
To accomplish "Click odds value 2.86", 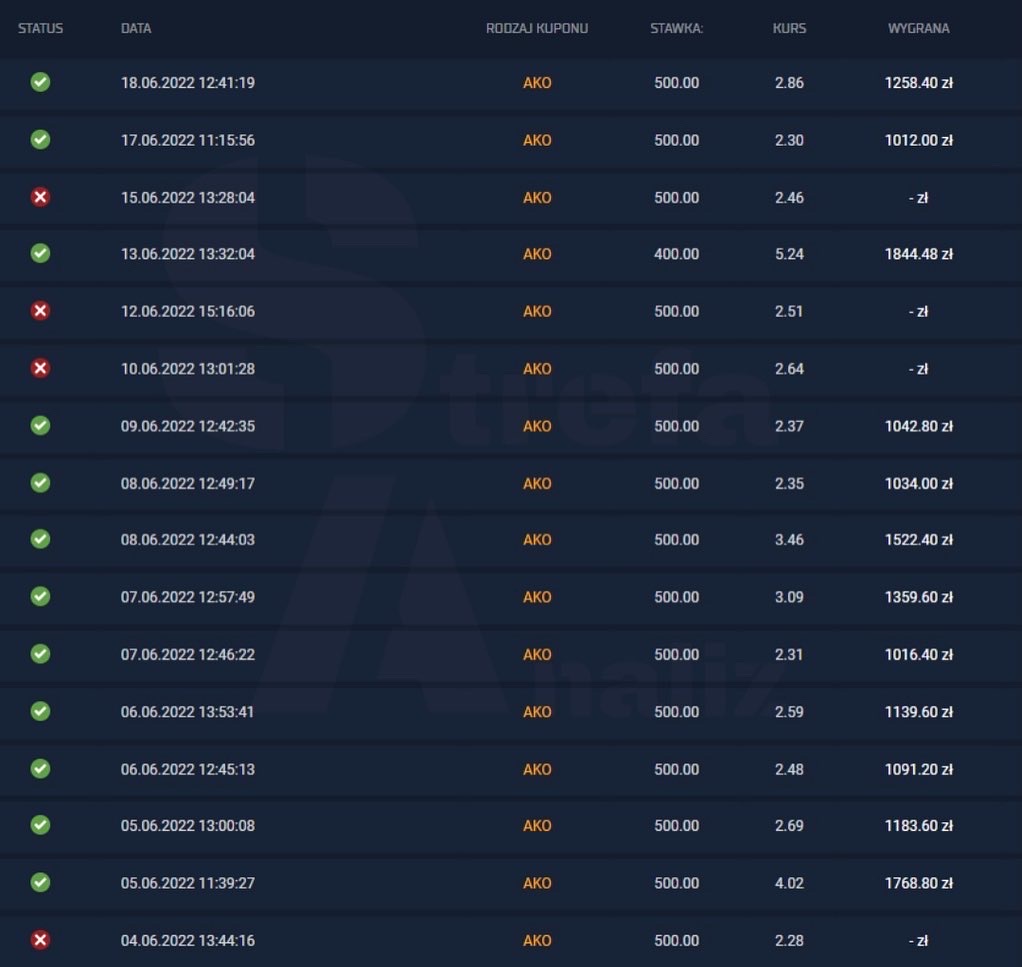I will [x=789, y=83].
